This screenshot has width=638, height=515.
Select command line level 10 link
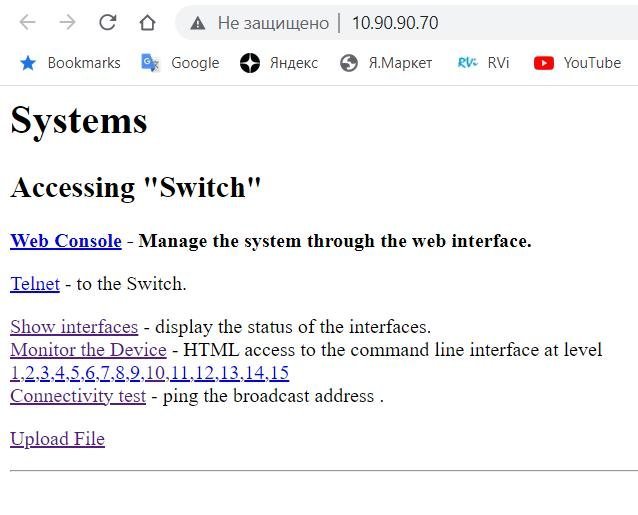point(155,373)
